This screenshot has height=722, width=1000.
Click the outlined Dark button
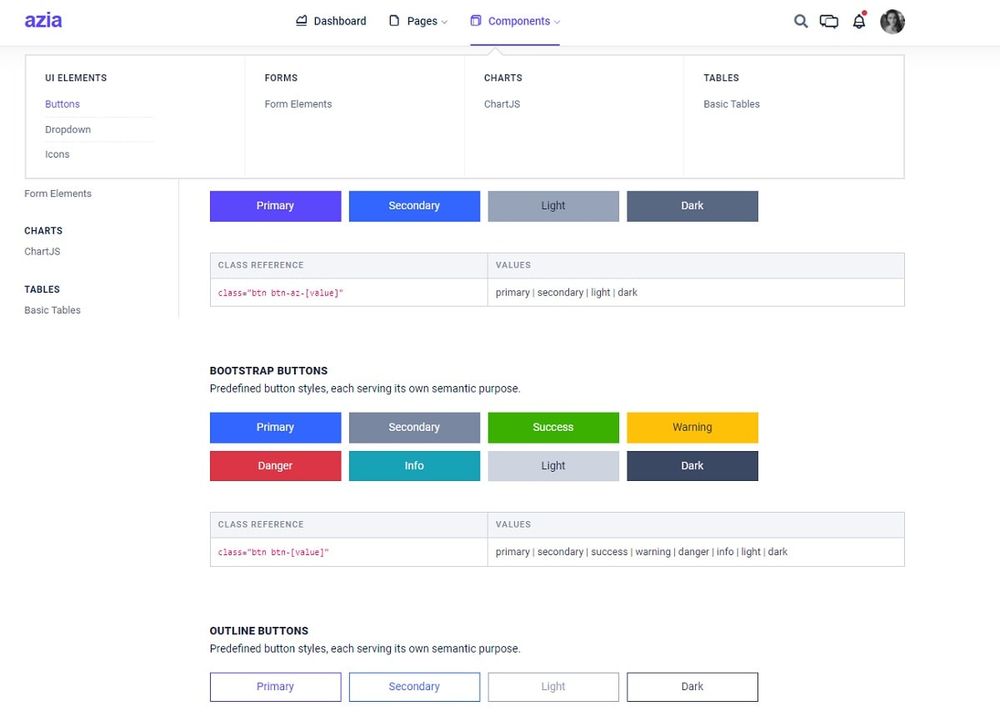coord(692,686)
